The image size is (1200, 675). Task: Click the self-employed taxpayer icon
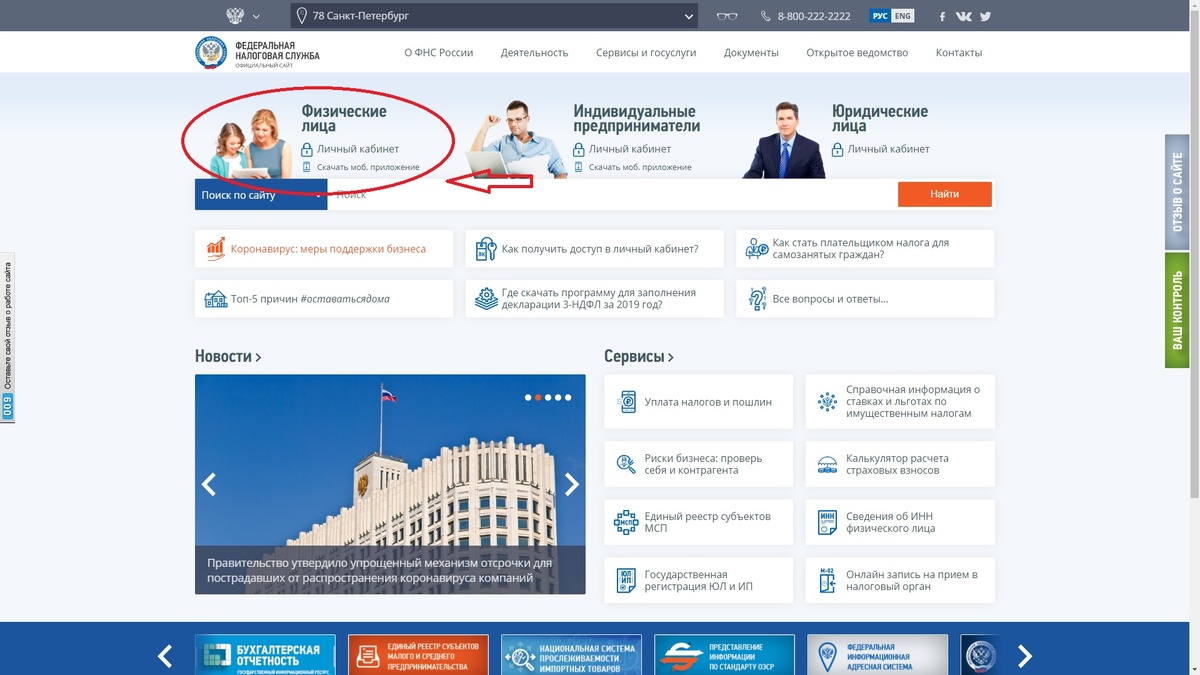pos(757,249)
